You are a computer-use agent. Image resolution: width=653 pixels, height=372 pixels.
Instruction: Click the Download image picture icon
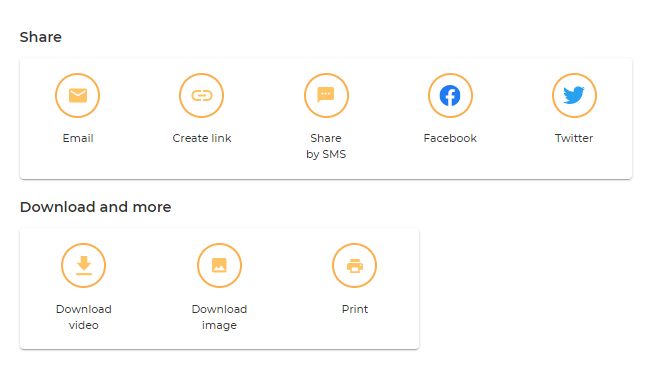click(x=219, y=265)
